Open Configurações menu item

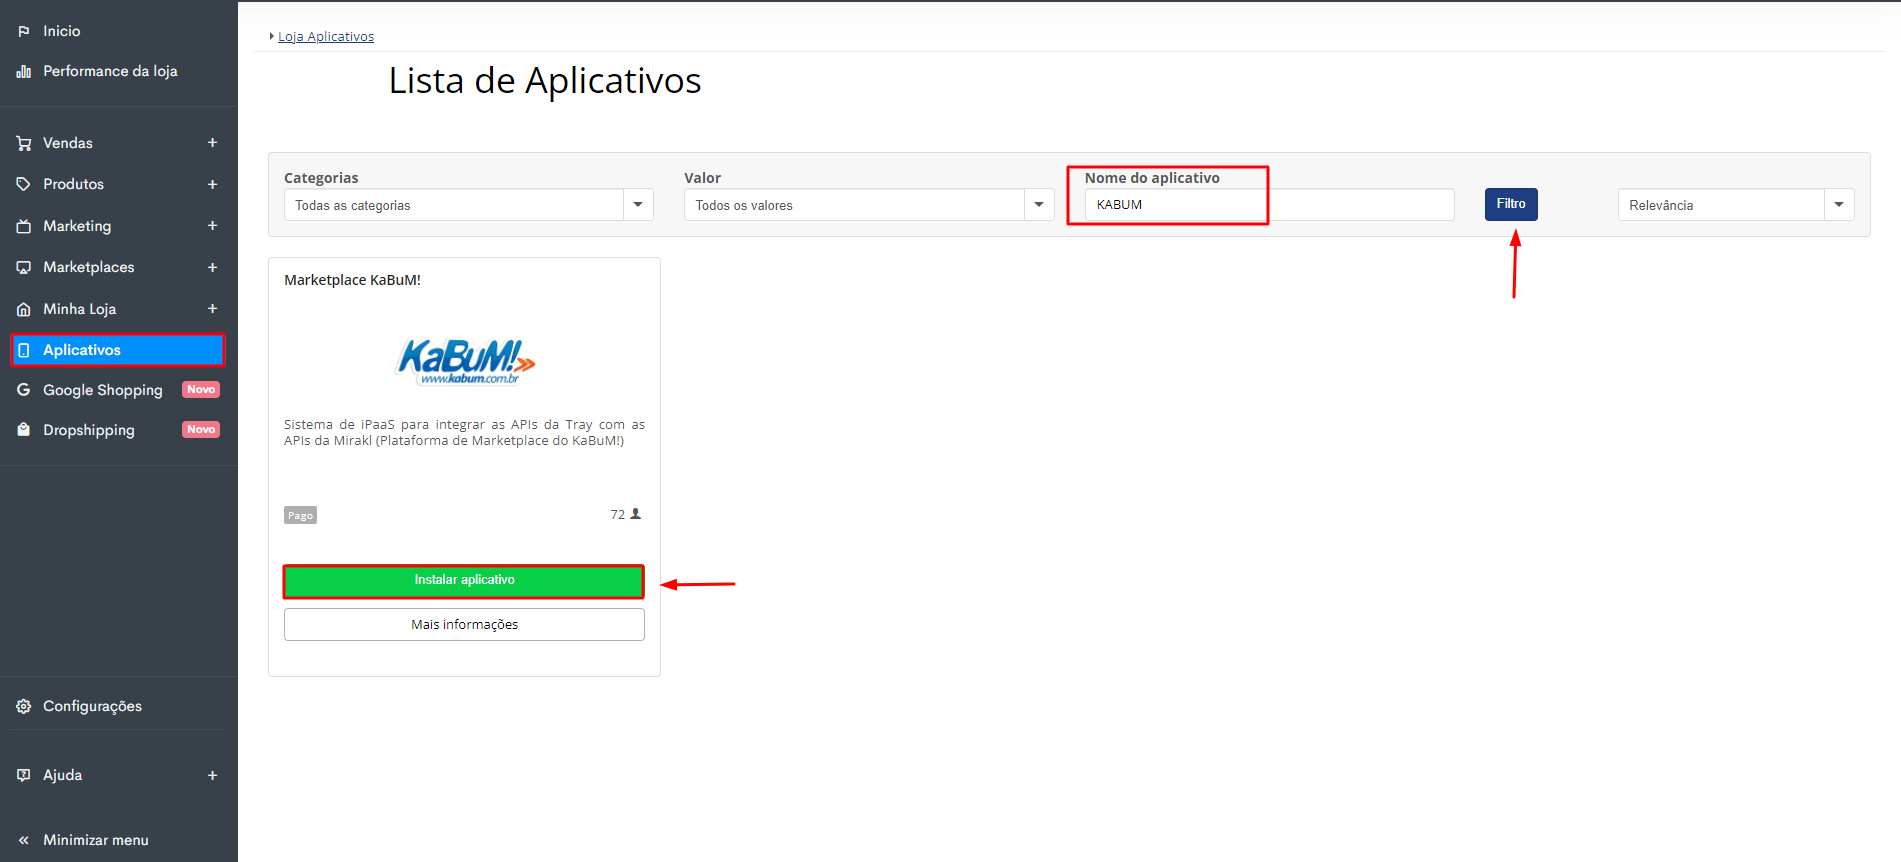tap(93, 707)
